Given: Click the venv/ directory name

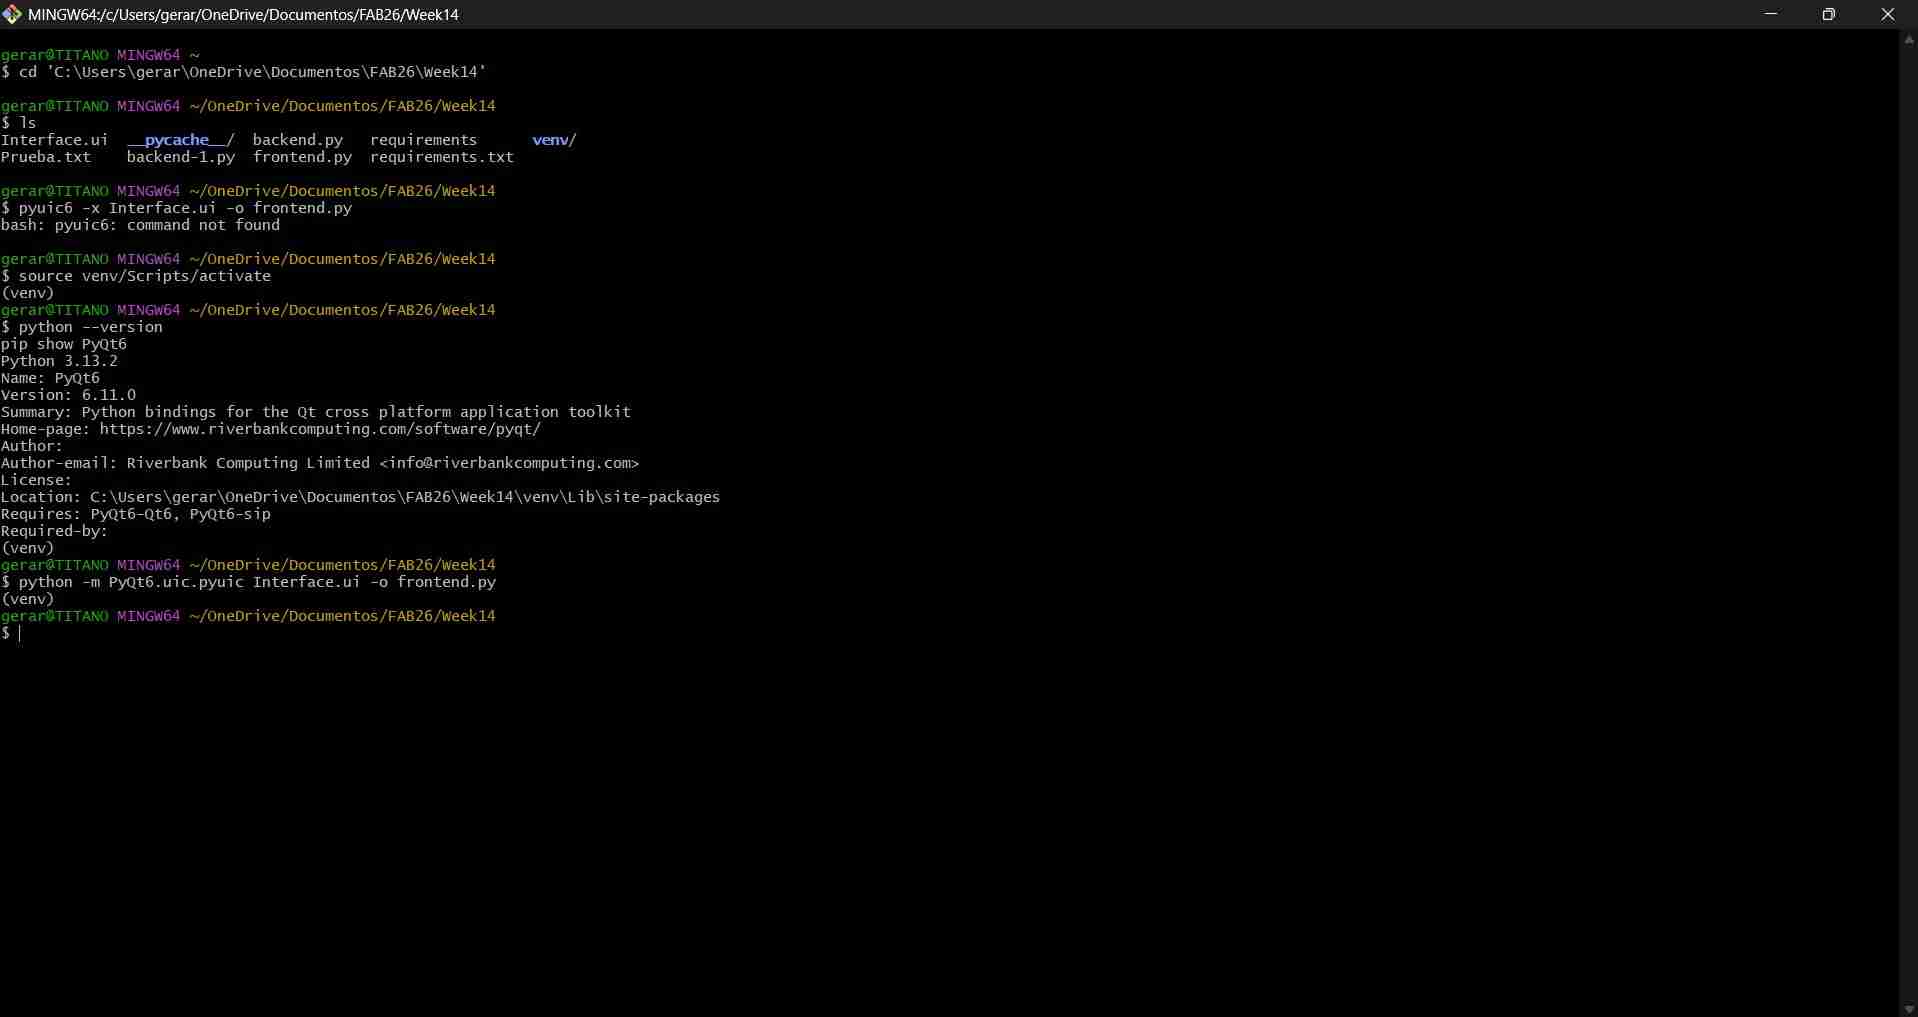Looking at the screenshot, I should pyautogui.click(x=554, y=140).
